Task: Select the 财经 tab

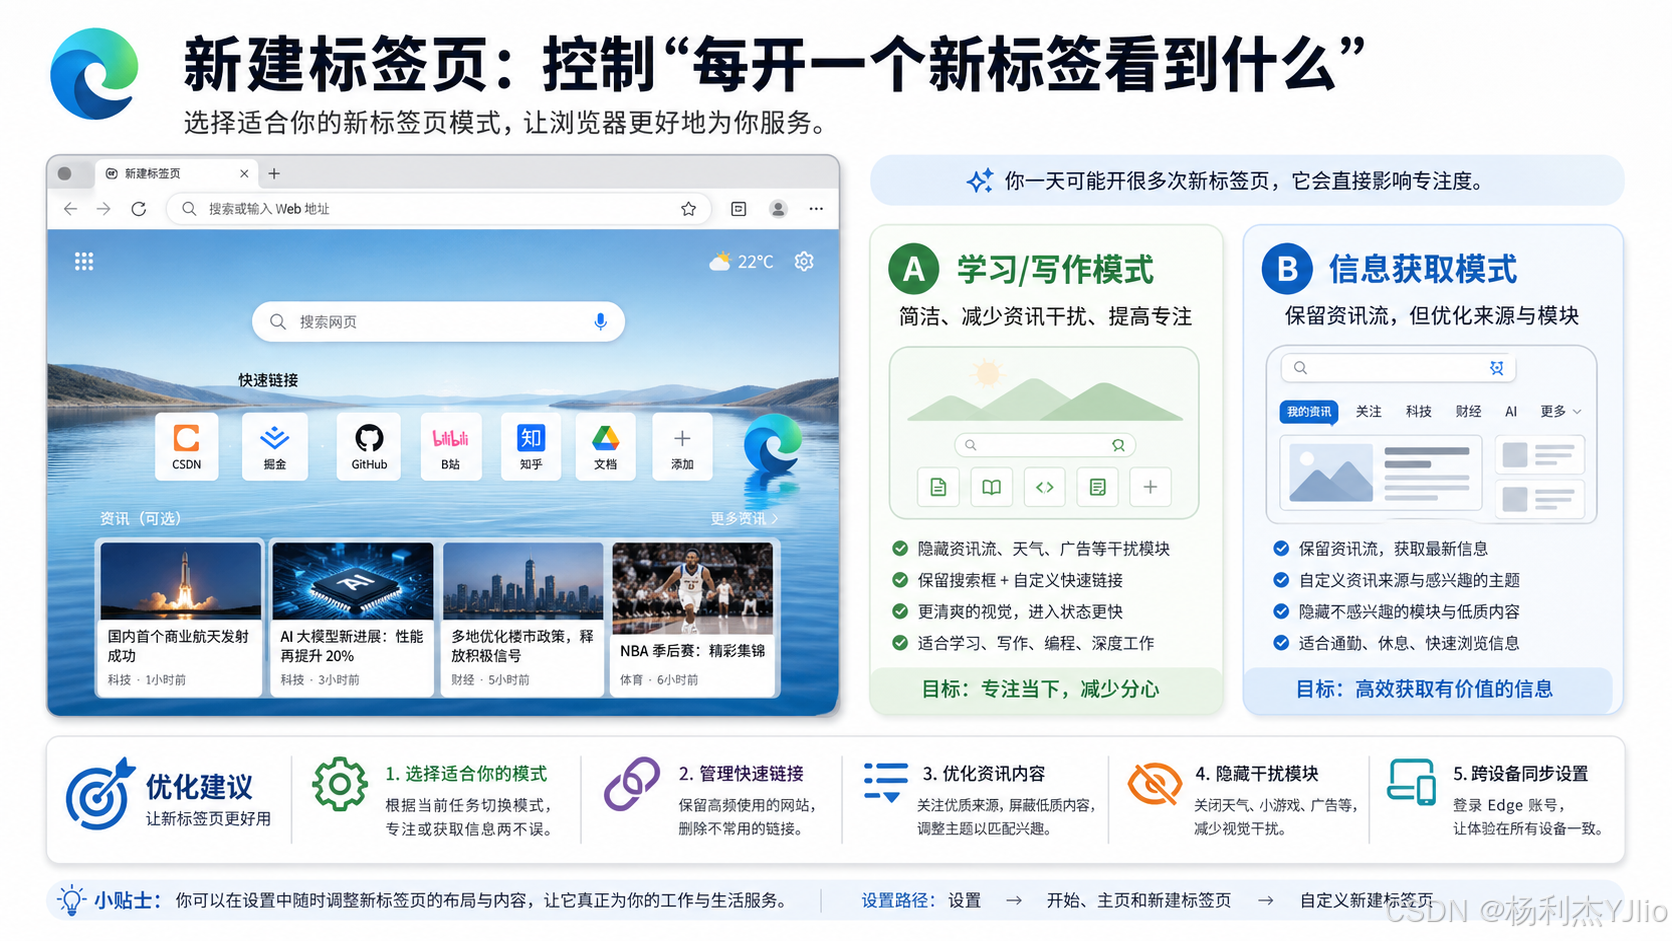Action: [1468, 411]
